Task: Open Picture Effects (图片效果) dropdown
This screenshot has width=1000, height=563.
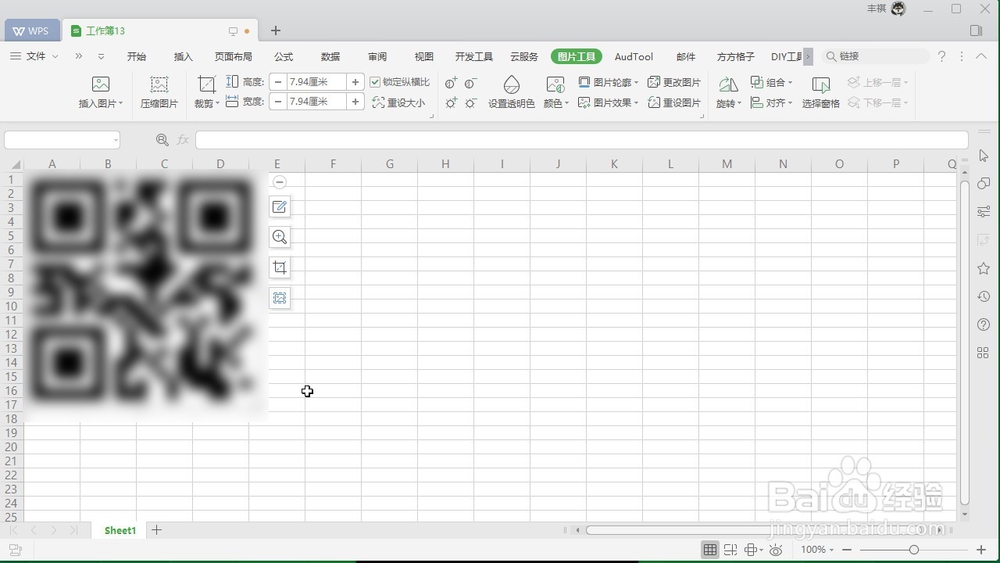Action: [608, 103]
